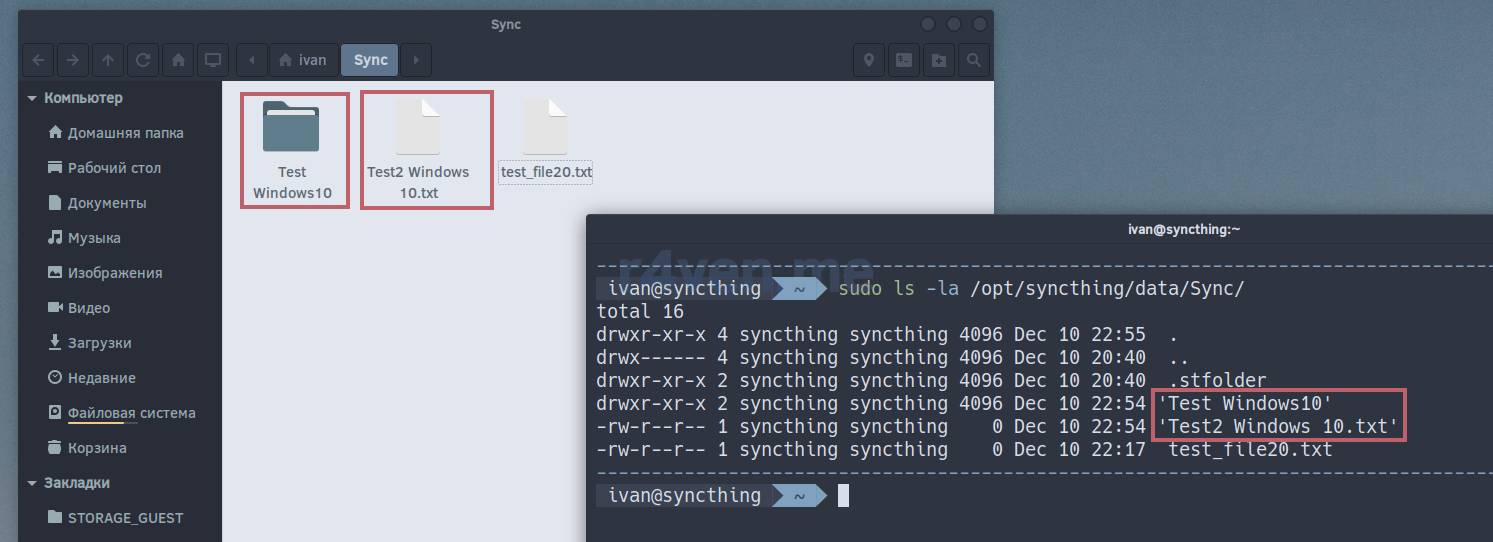Create a new folder from toolbar

[938, 60]
